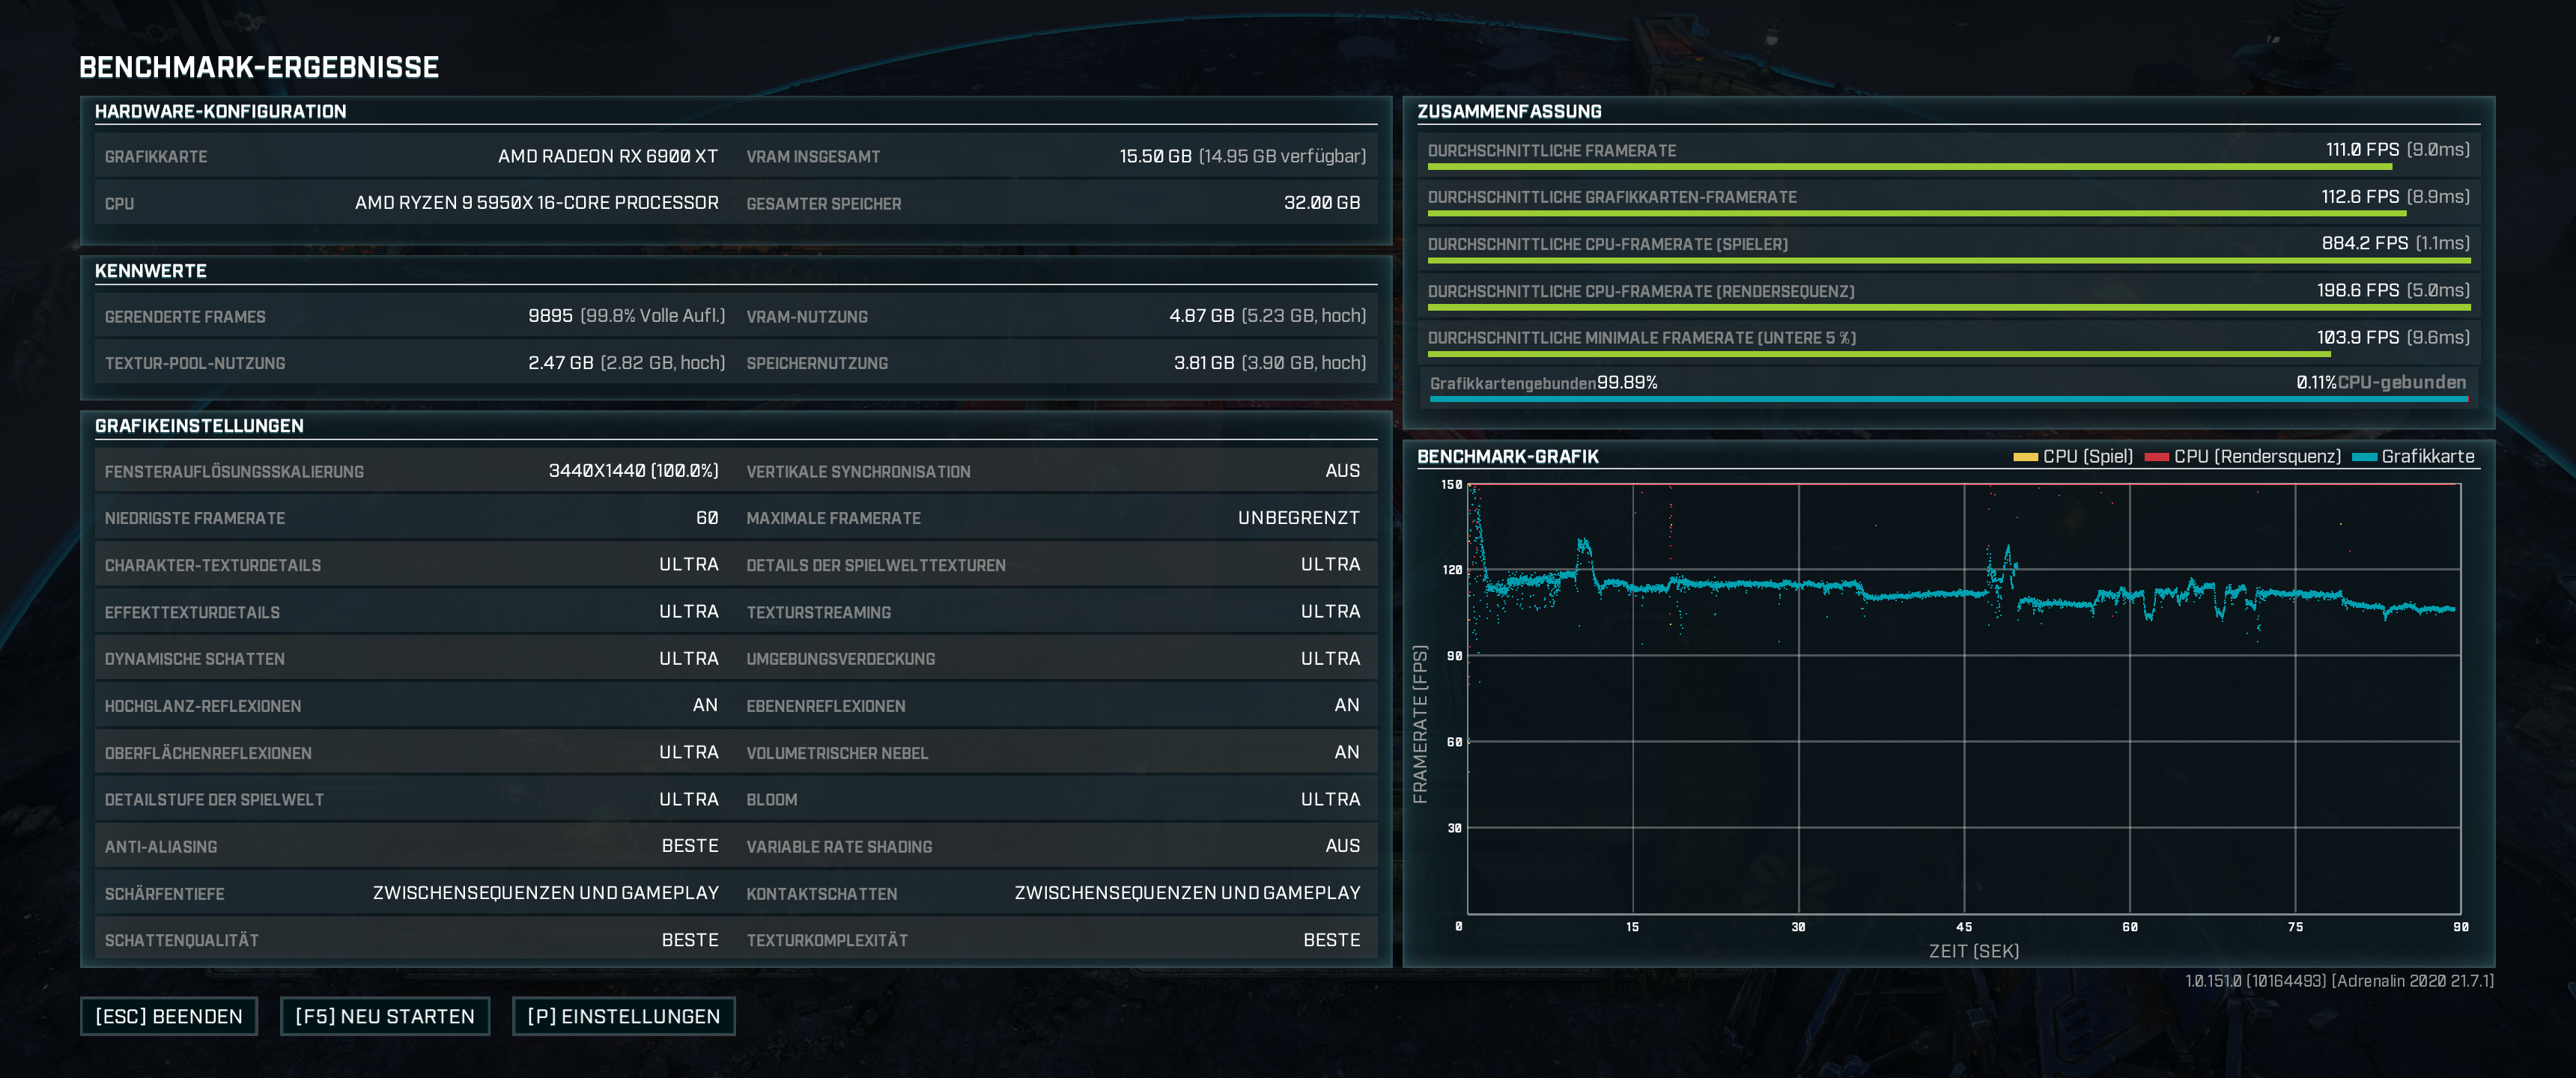Click Variable Rate Shading AUS value
Screen dimensions: 2576x1078
click(x=1342, y=846)
